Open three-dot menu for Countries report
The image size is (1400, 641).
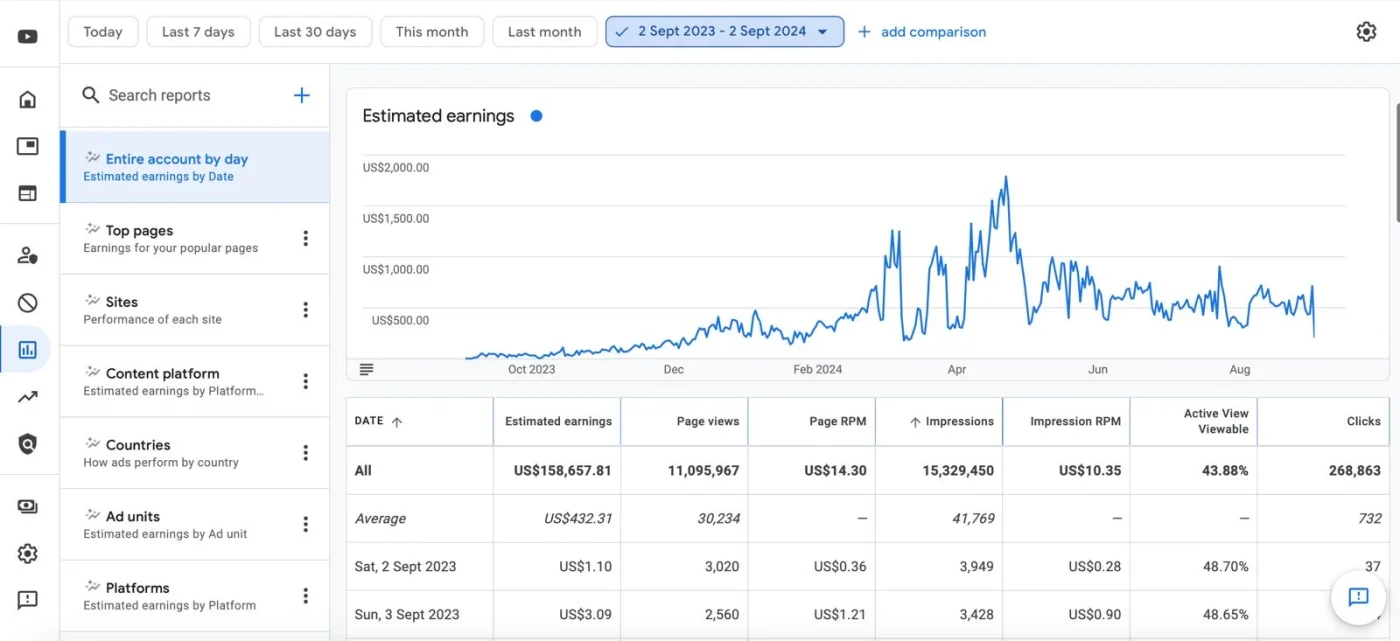306,453
